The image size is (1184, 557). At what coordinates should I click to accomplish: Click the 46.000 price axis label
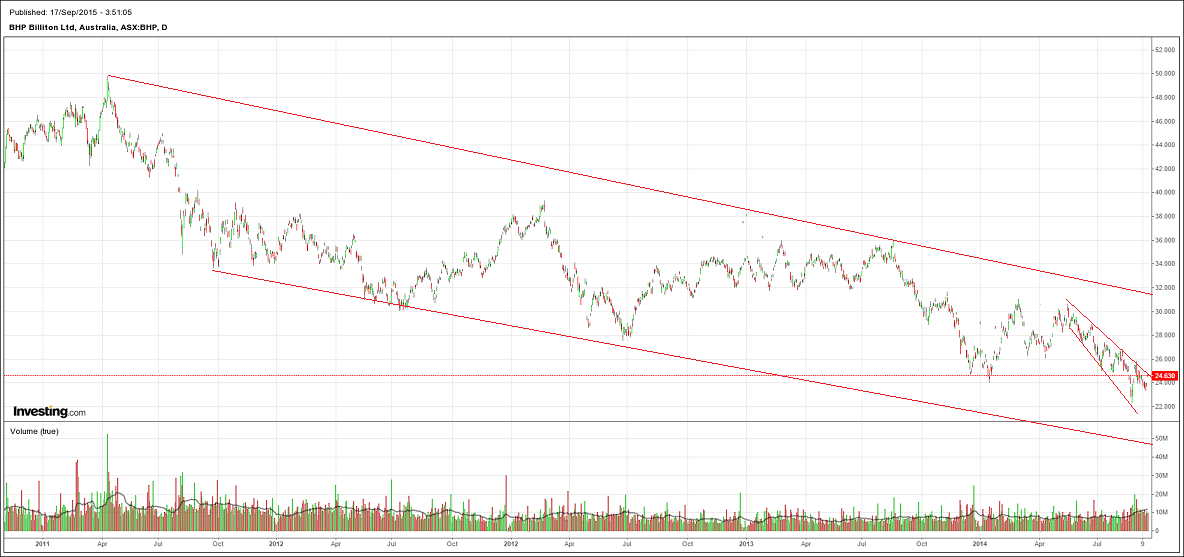1165,122
